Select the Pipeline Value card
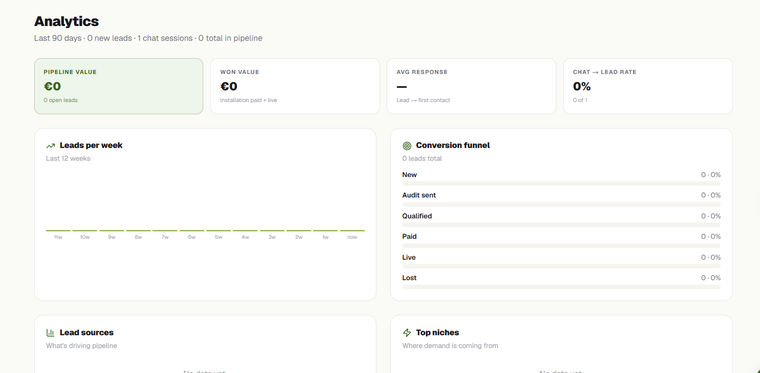The height and width of the screenshot is (373, 760). pyautogui.click(x=119, y=86)
